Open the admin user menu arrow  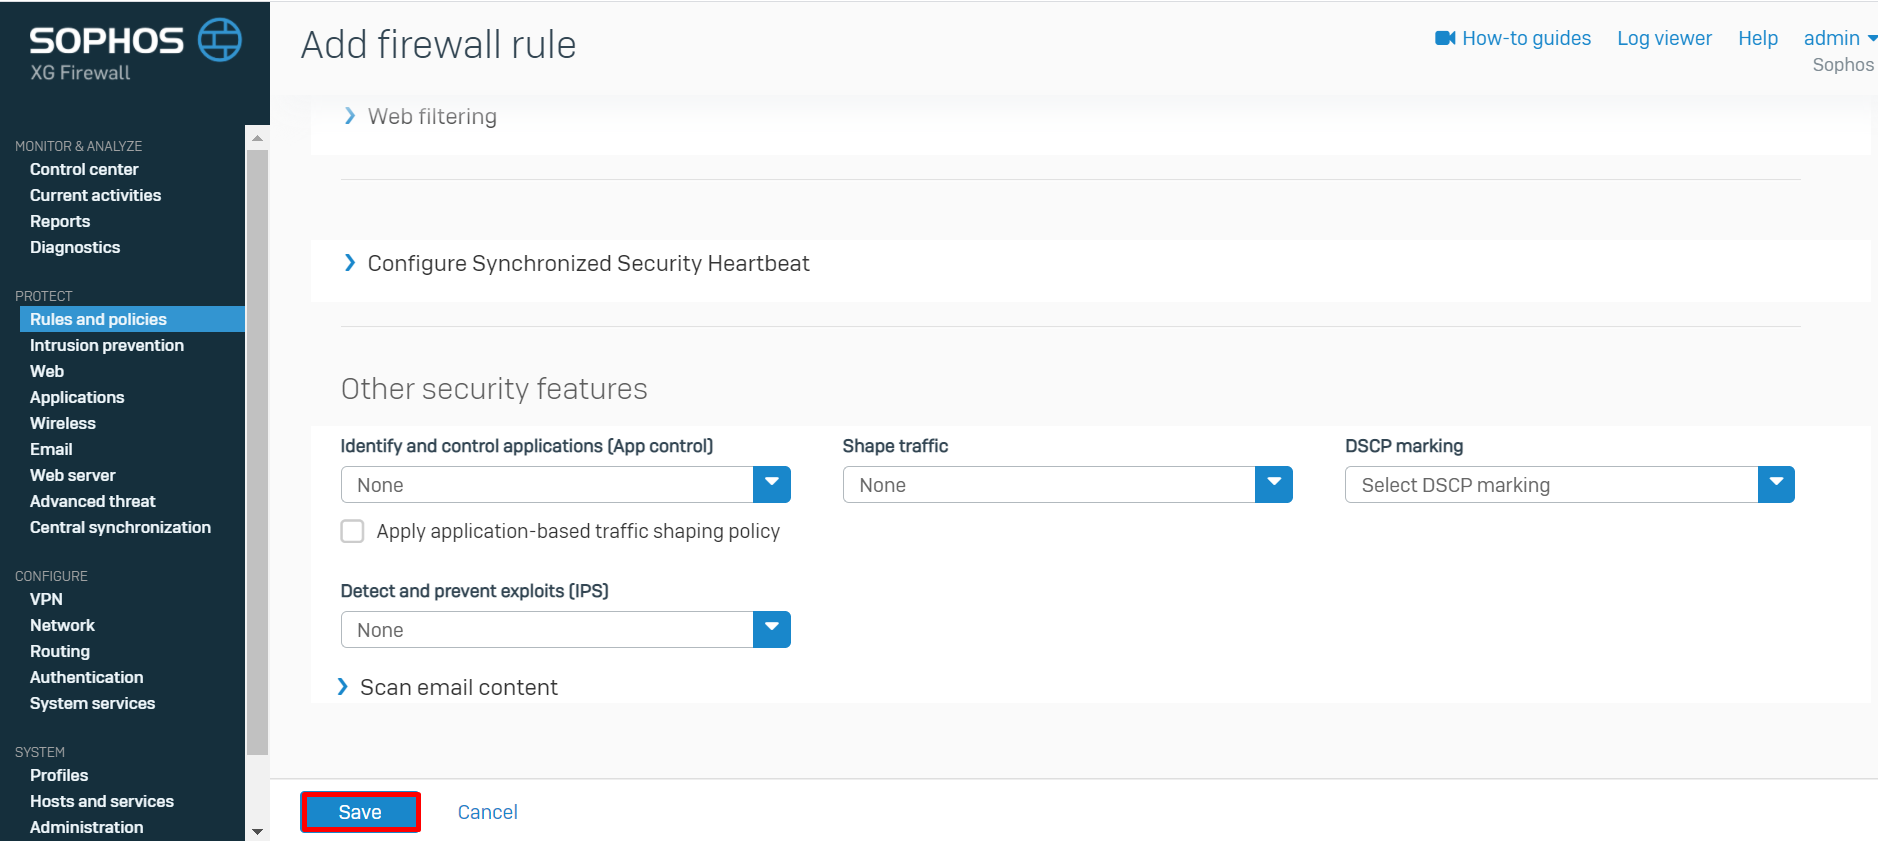[1872, 38]
